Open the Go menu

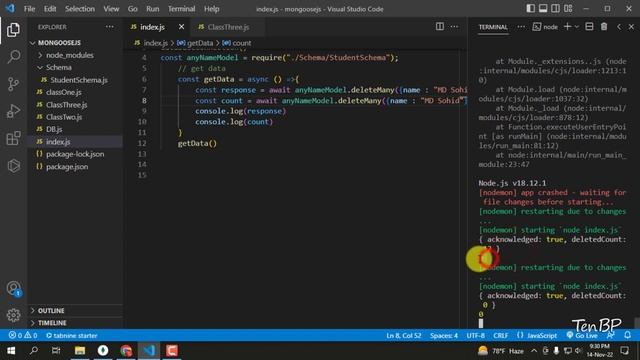(132, 9)
